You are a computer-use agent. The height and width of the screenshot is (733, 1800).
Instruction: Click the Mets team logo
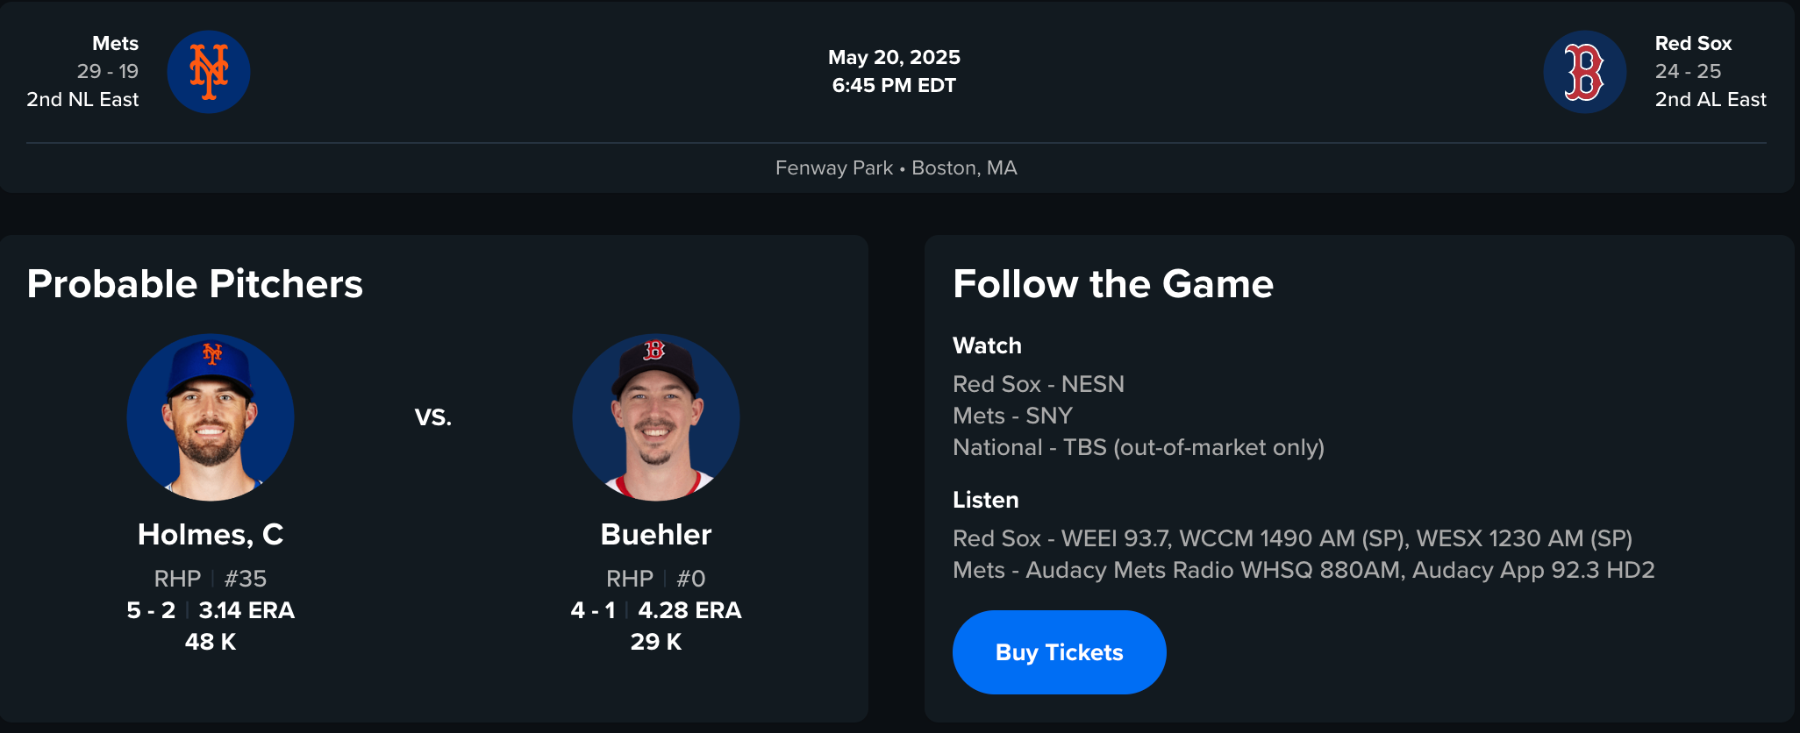(x=208, y=72)
